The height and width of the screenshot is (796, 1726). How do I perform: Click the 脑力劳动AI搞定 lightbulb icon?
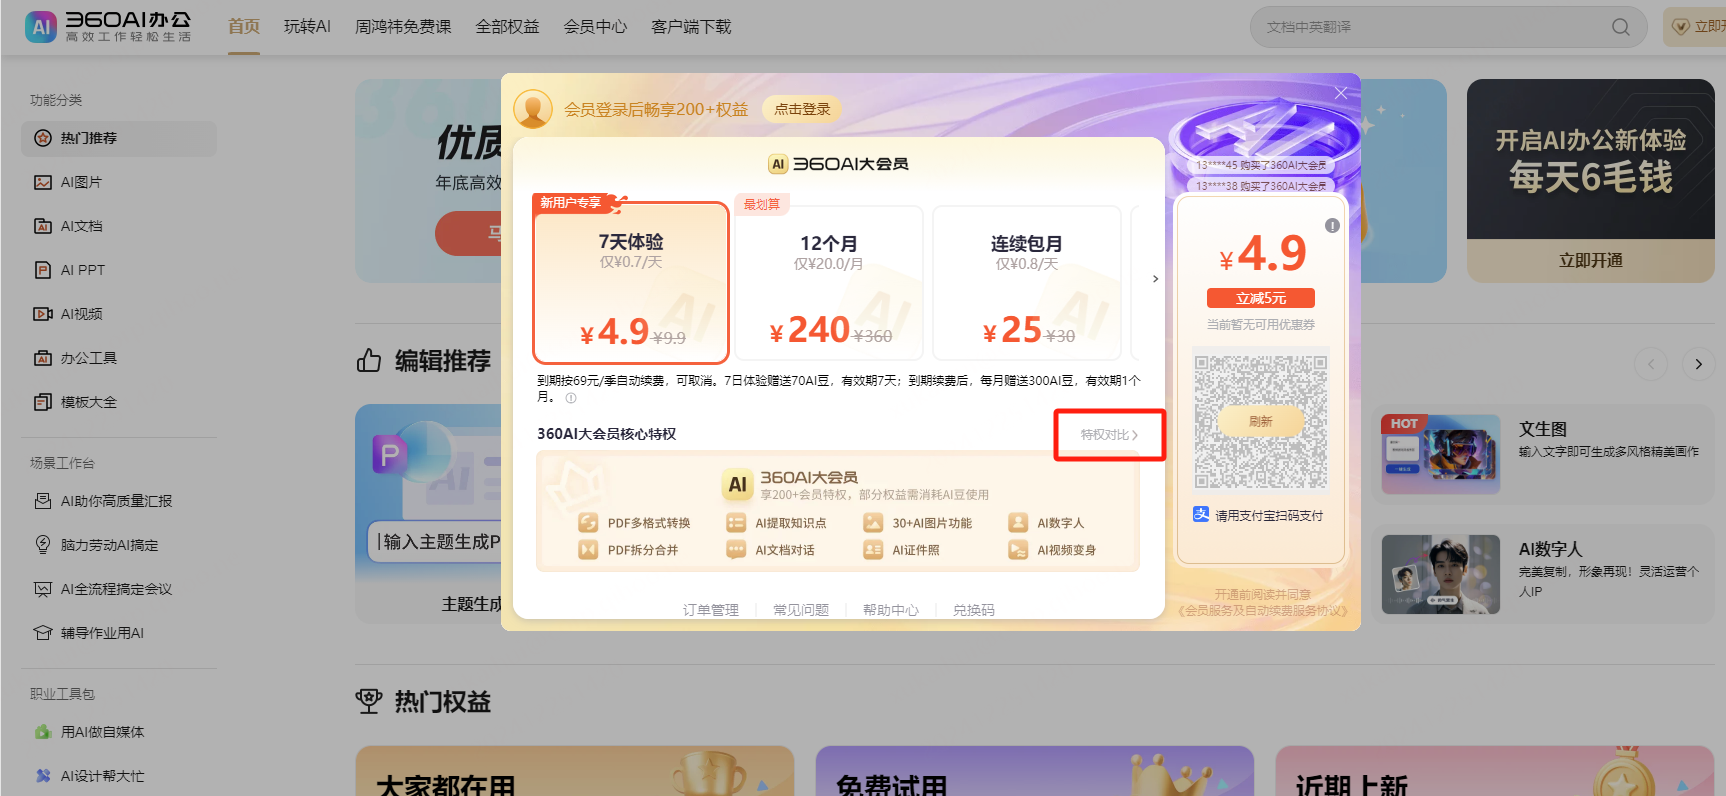click(43, 545)
